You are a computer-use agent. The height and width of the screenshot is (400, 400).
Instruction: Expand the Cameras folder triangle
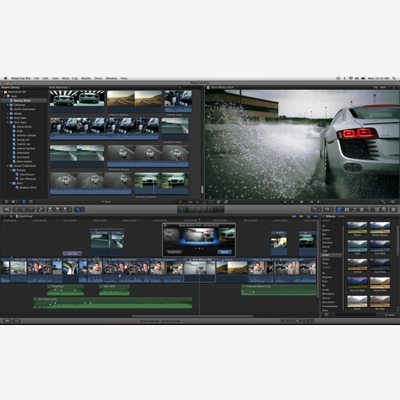8,105
